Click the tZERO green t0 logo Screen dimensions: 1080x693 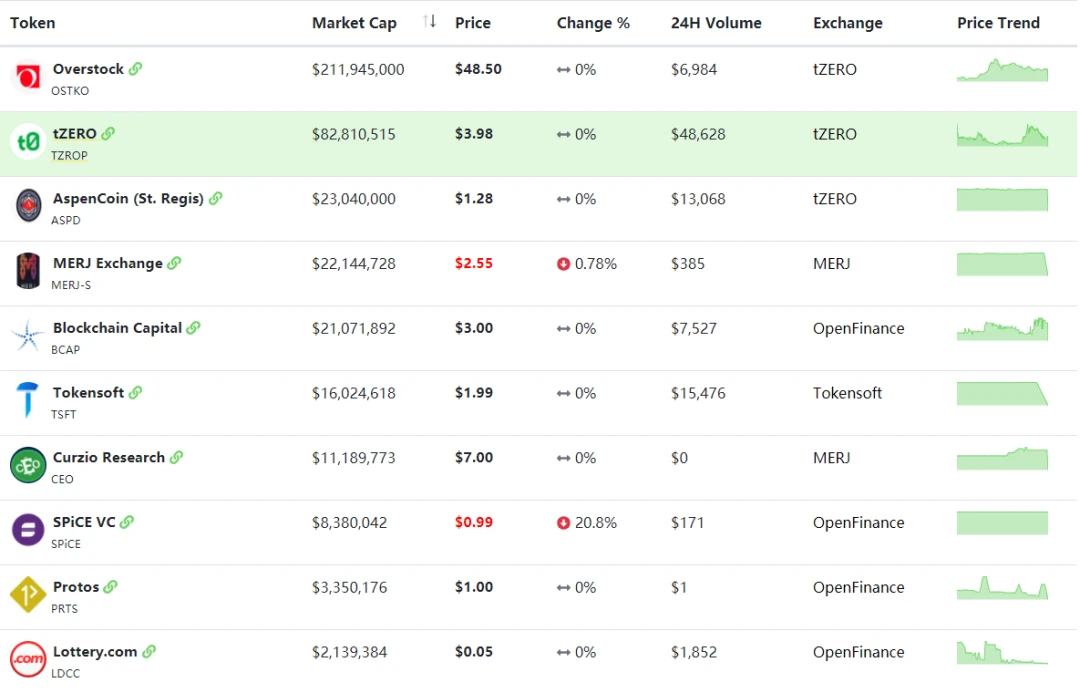pos(28,141)
